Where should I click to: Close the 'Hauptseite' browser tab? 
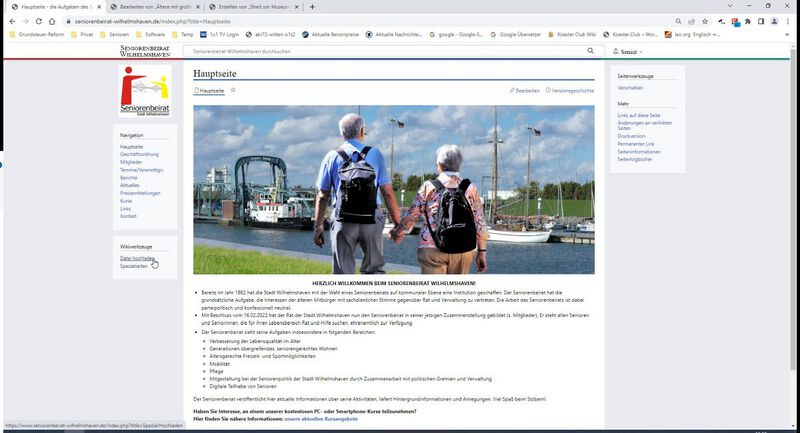98,7
